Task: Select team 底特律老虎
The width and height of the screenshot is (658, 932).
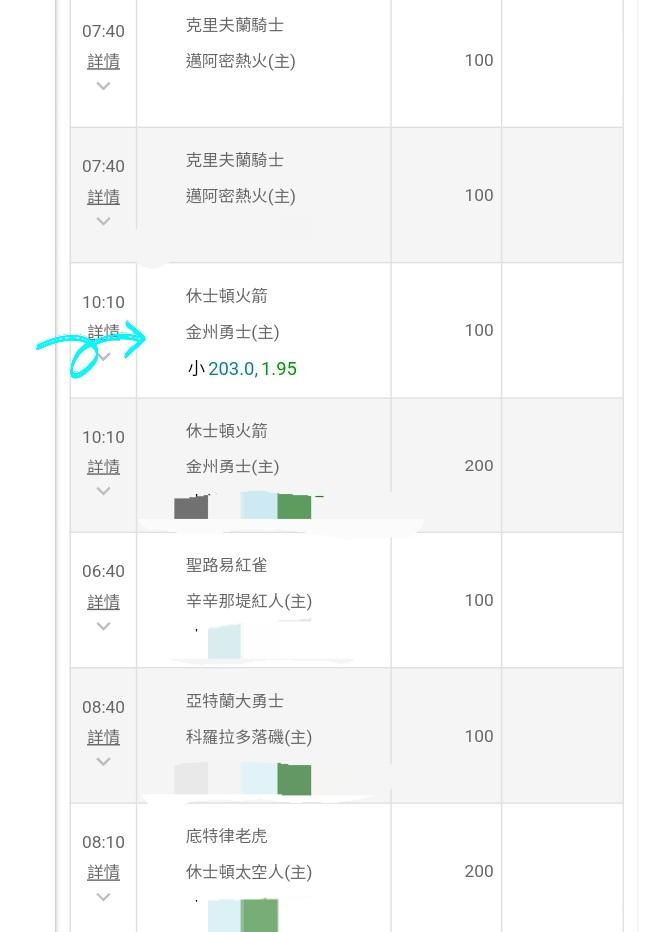Action: 226,836
